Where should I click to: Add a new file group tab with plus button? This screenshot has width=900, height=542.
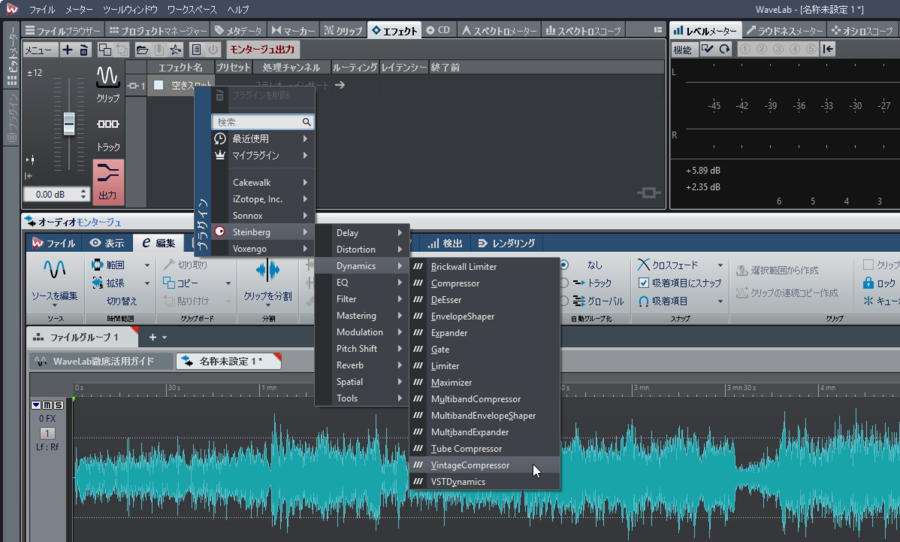click(152, 338)
